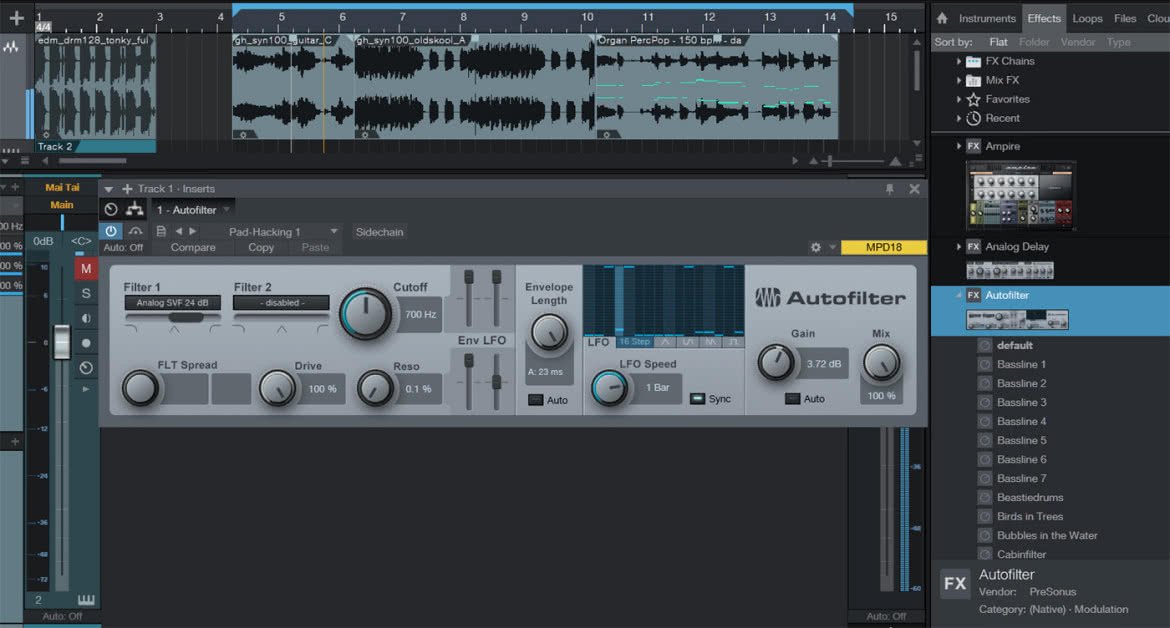Click the Copy button
The width and height of the screenshot is (1170, 628).
pyautogui.click(x=260, y=248)
